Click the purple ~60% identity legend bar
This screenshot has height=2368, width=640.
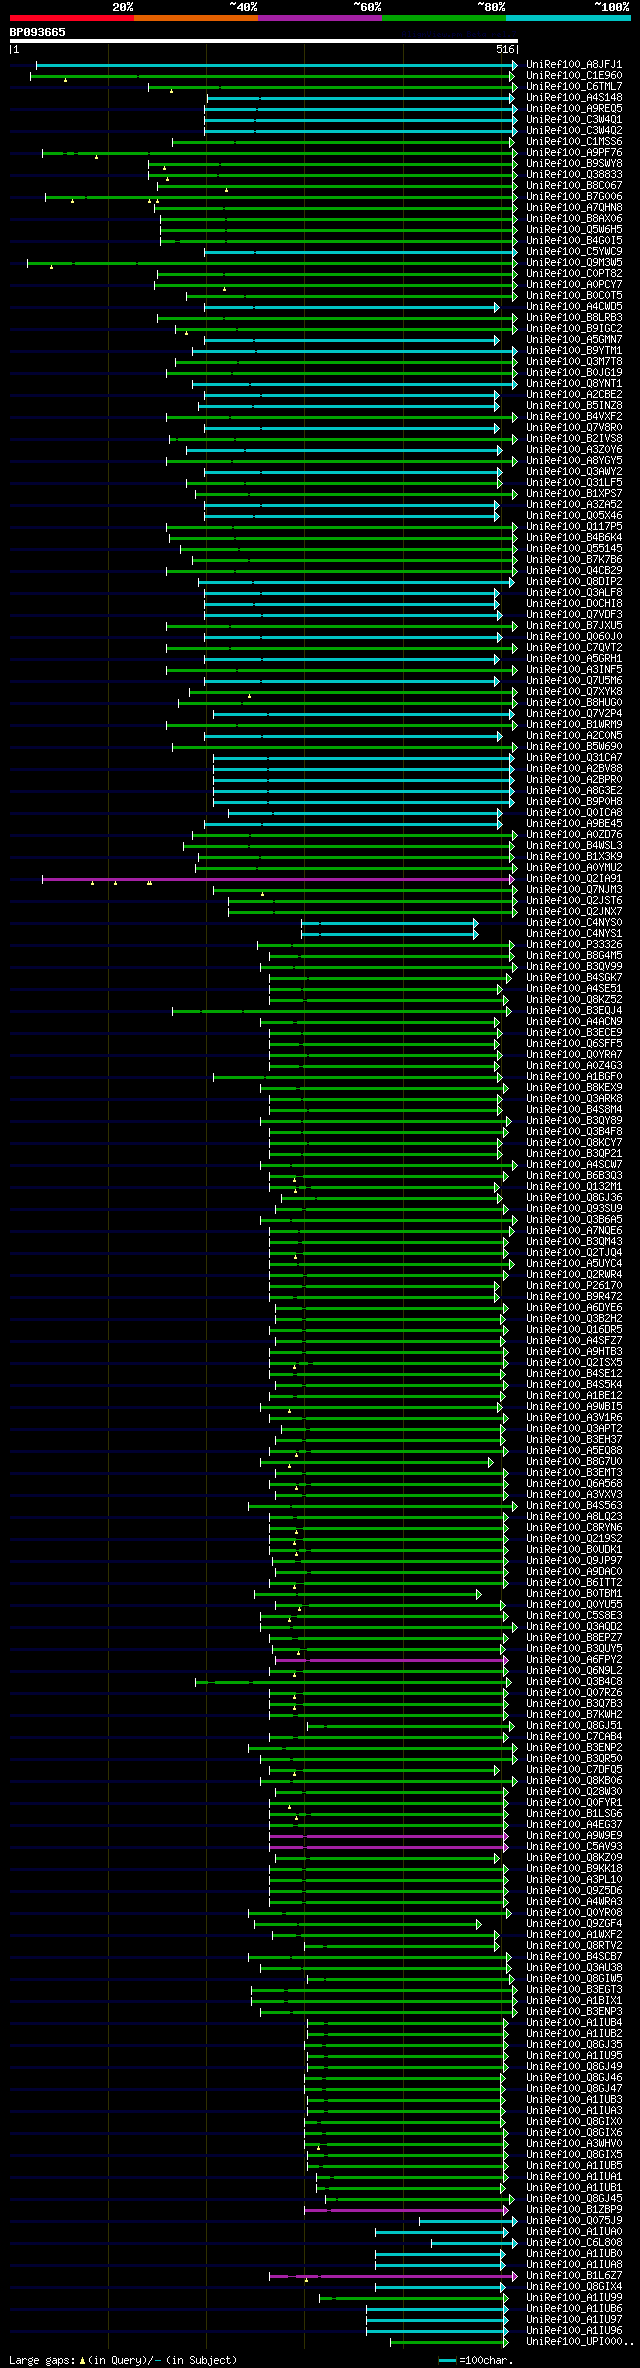coord(320,18)
